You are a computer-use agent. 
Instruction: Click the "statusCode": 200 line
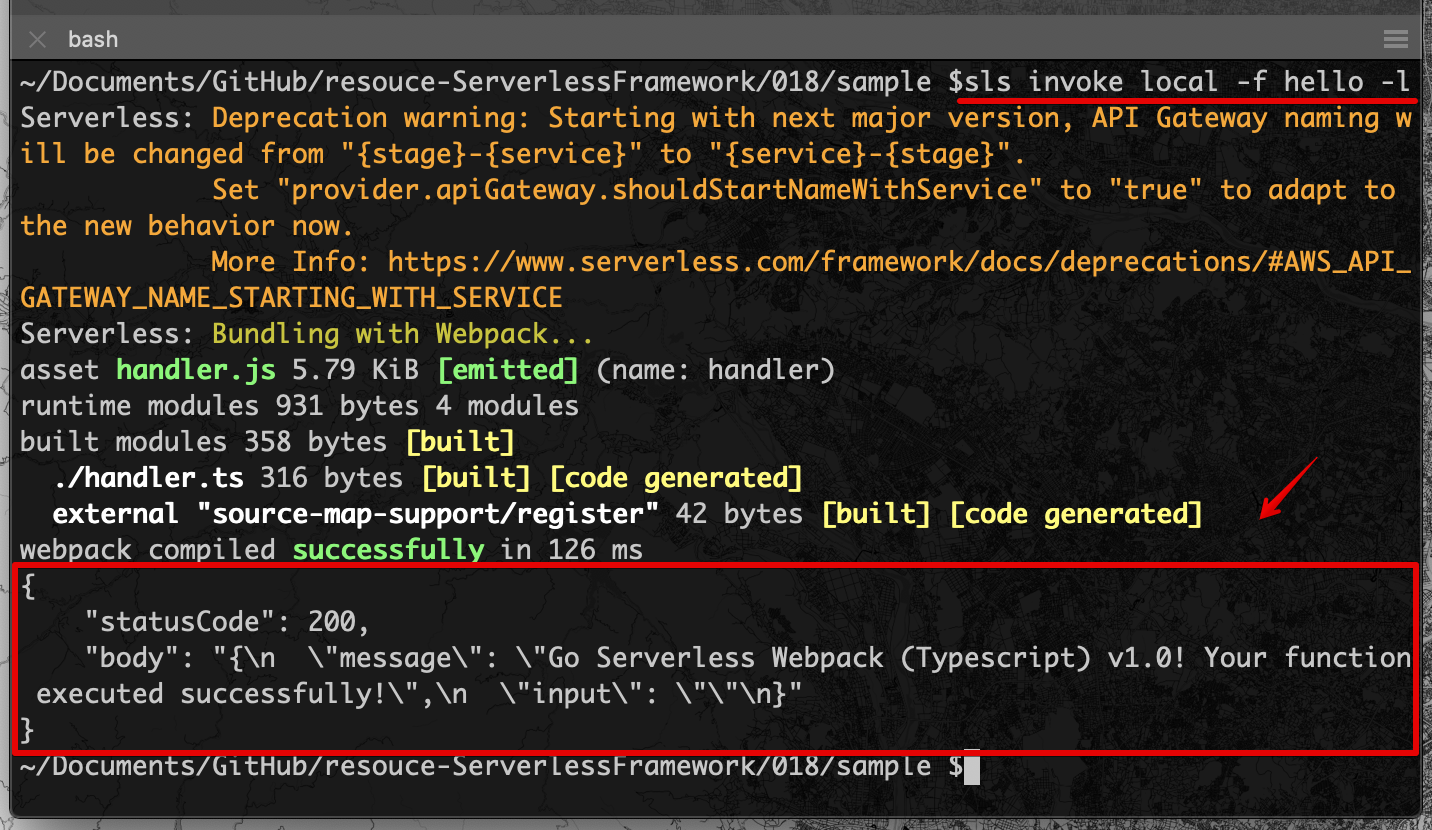point(227,622)
